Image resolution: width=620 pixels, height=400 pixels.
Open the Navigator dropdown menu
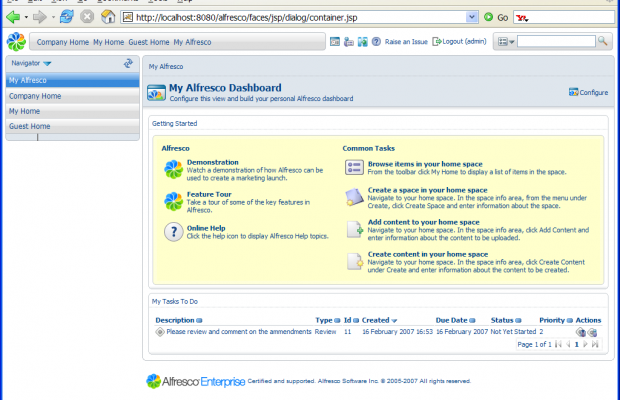pos(47,63)
